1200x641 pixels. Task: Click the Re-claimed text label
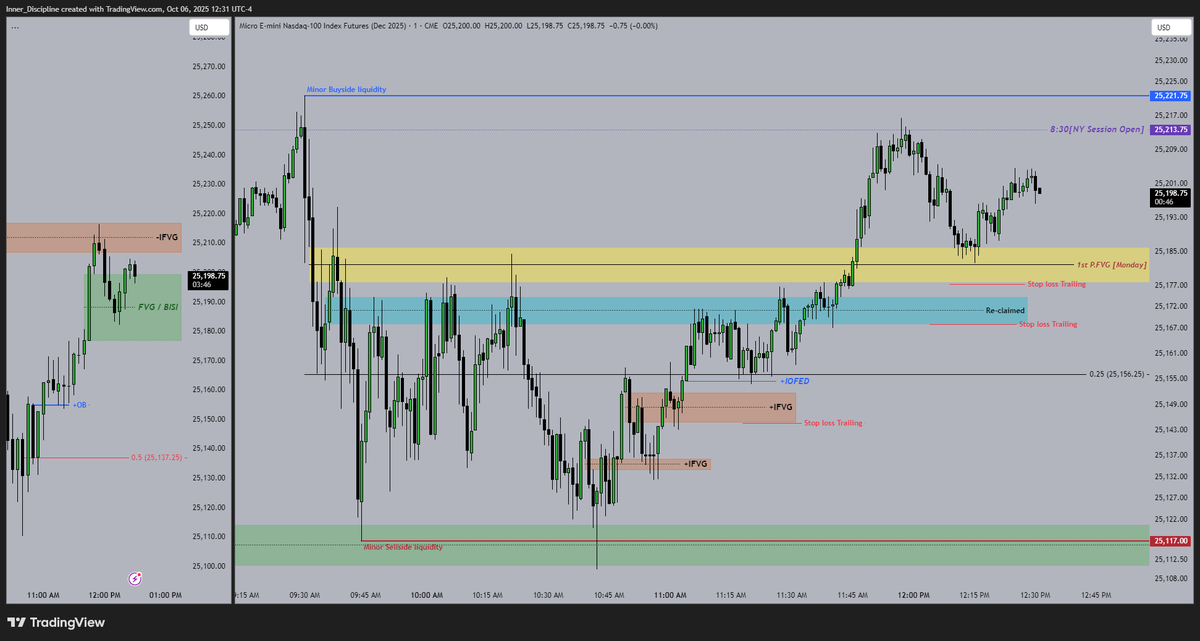tap(1003, 310)
